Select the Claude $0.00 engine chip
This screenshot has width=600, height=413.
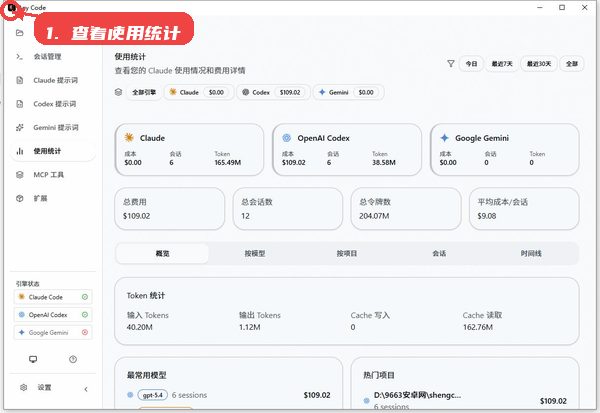(x=199, y=92)
